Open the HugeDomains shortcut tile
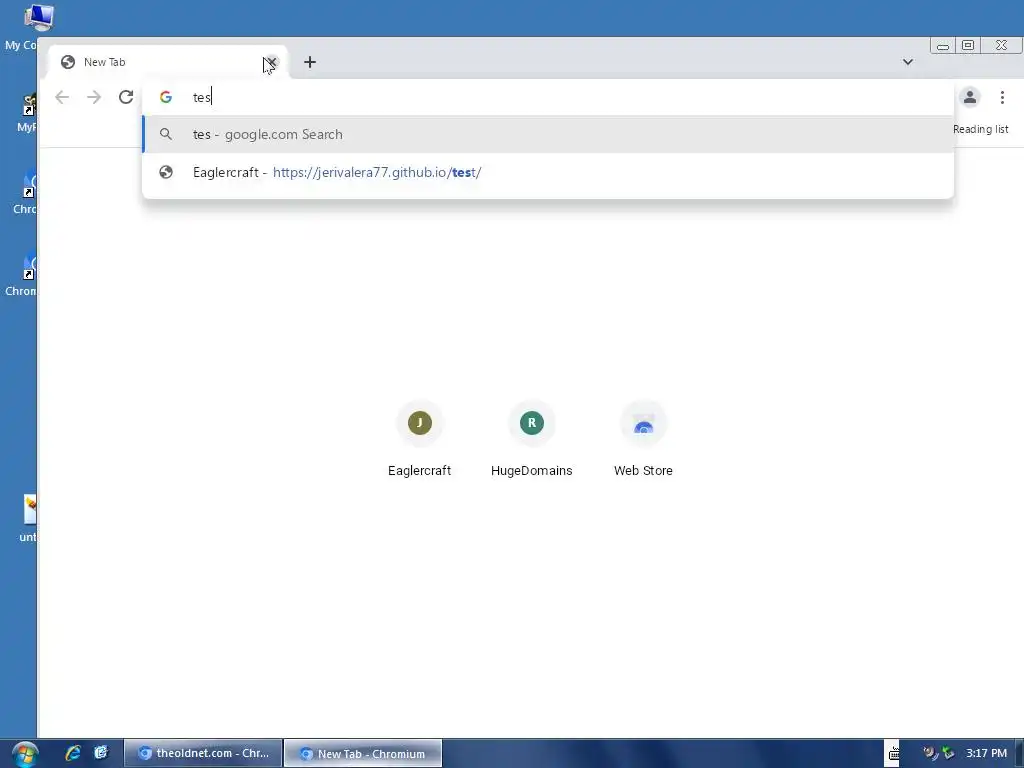The width and height of the screenshot is (1024, 768). tap(532, 439)
